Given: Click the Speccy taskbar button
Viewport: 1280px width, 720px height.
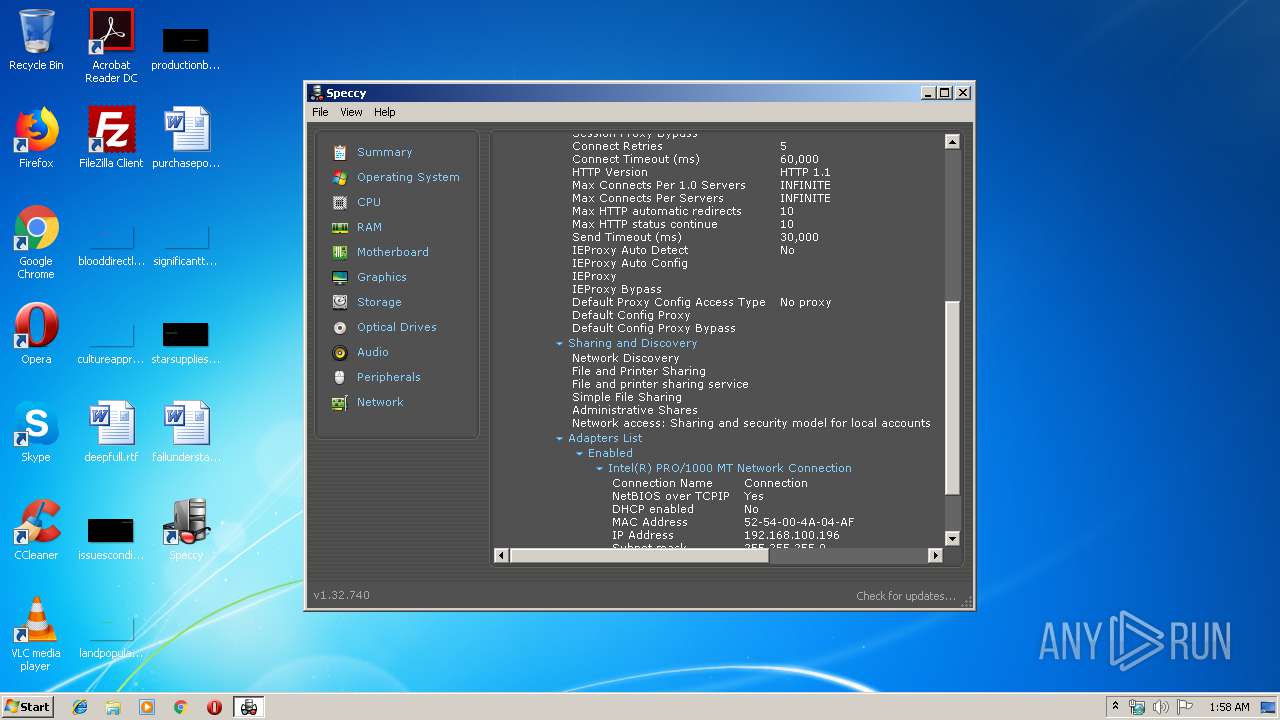Looking at the screenshot, I should tap(249, 707).
